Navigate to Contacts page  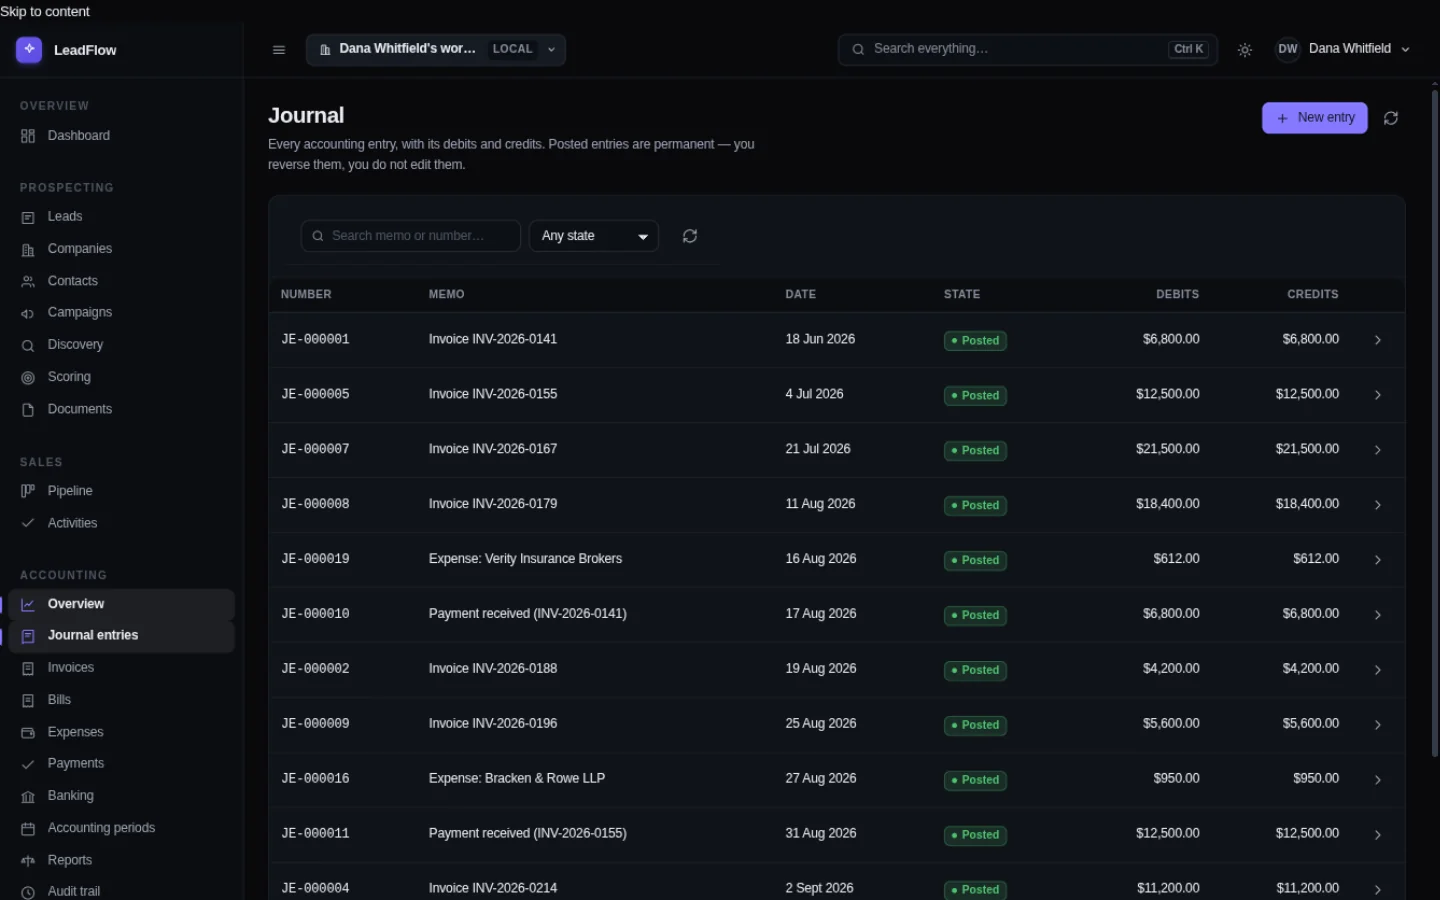pos(120,281)
